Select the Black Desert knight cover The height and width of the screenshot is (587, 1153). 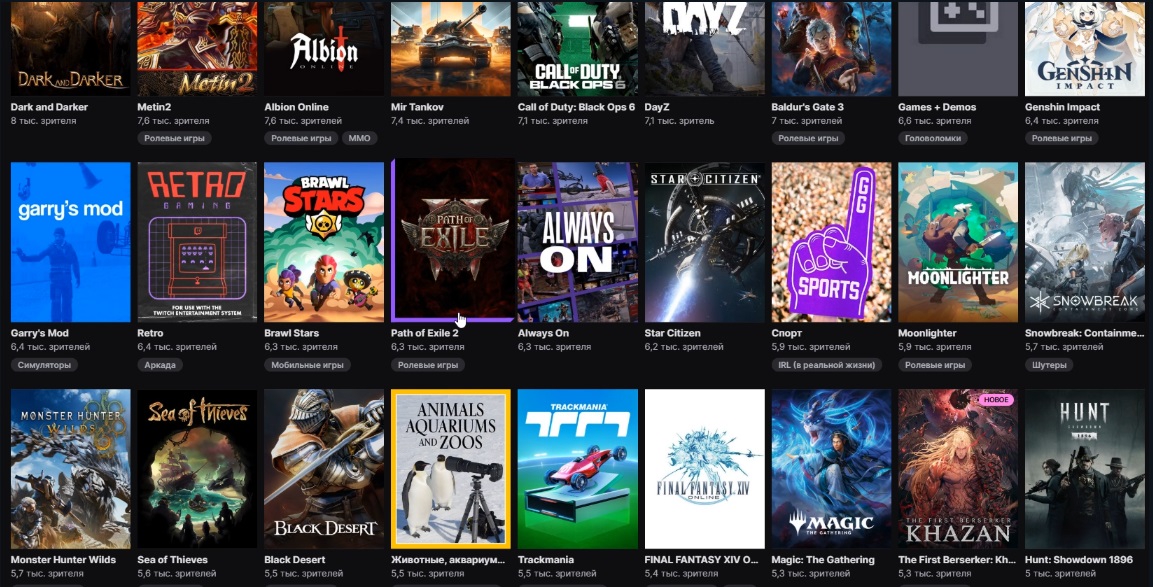324,469
